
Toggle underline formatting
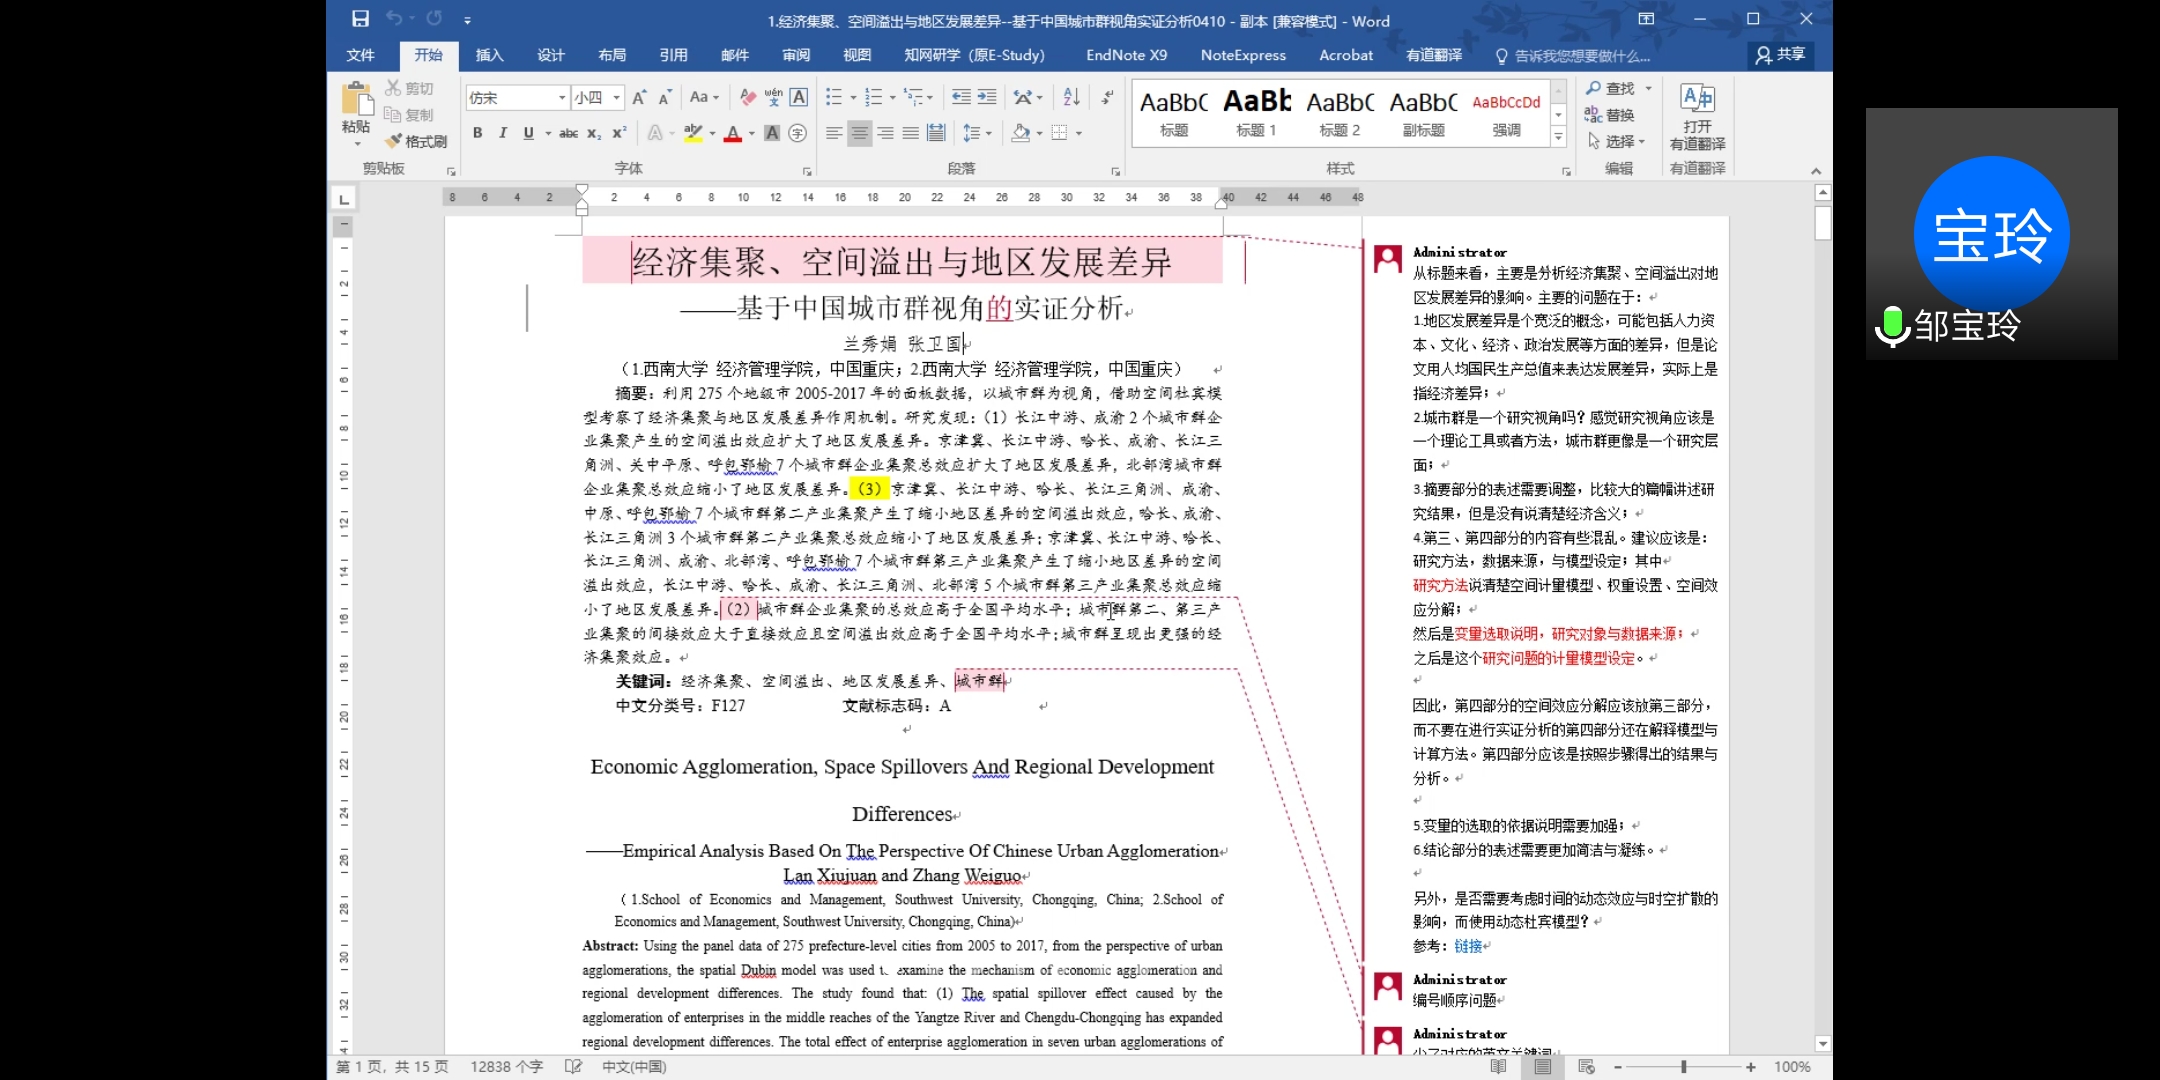[527, 132]
